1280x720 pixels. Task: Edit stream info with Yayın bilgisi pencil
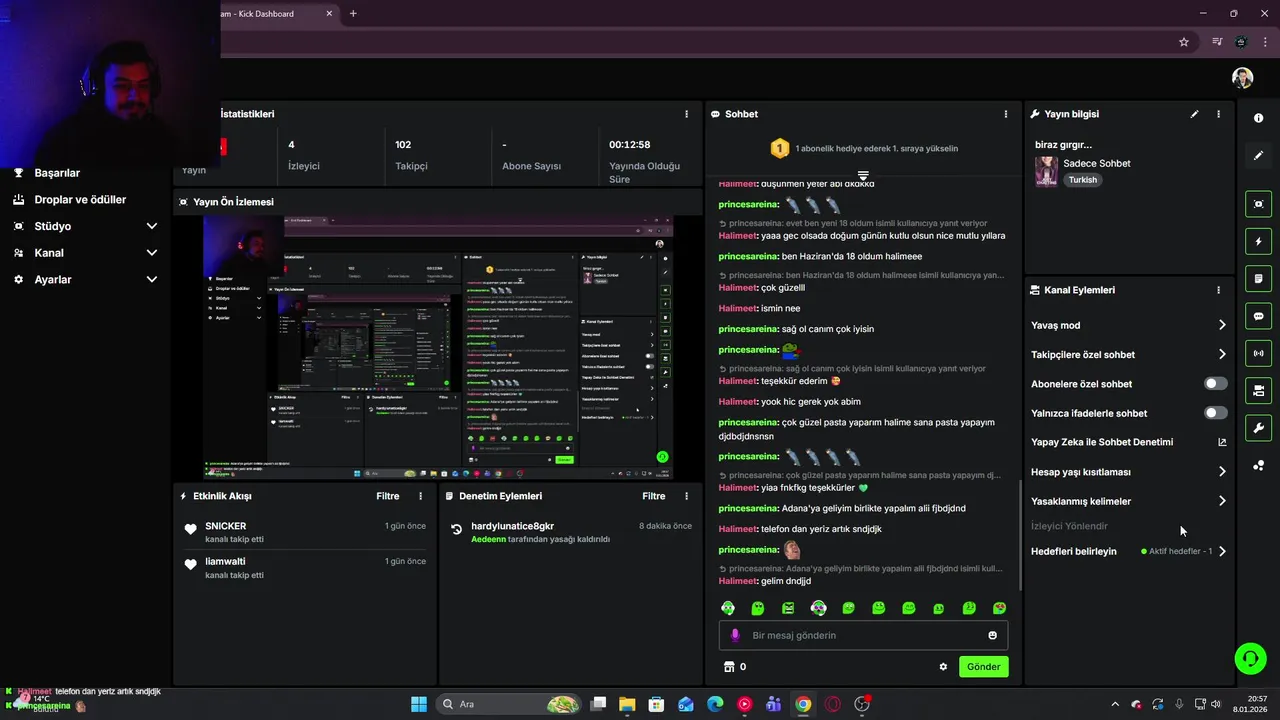tap(1194, 114)
